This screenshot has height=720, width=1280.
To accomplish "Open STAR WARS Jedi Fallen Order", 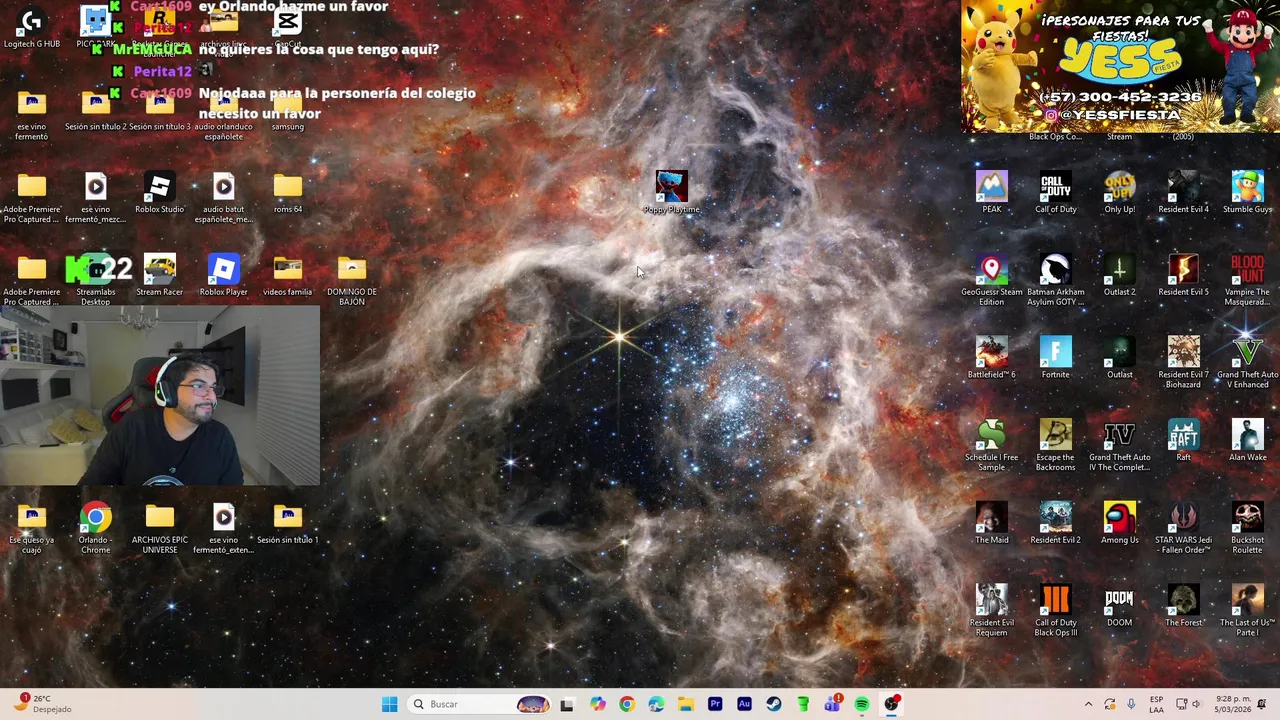I will tap(1183, 529).
